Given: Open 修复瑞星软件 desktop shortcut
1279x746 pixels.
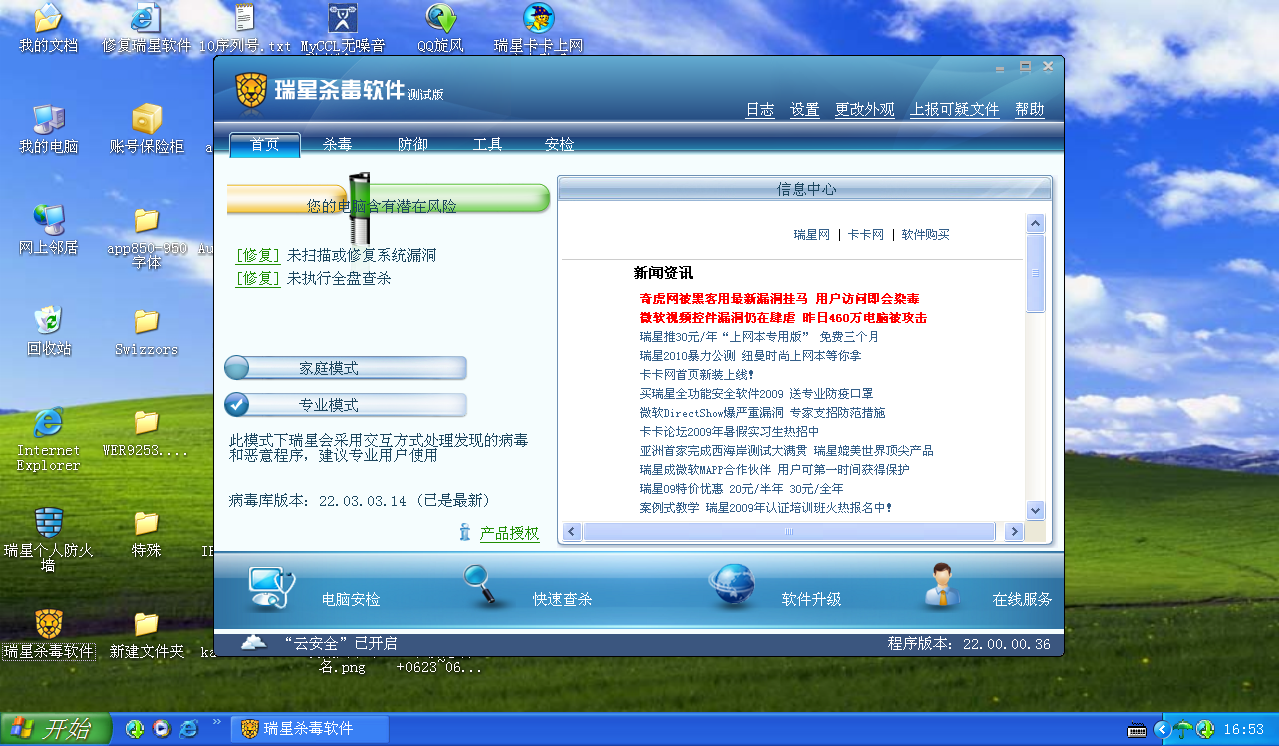Looking at the screenshot, I should (x=146, y=18).
